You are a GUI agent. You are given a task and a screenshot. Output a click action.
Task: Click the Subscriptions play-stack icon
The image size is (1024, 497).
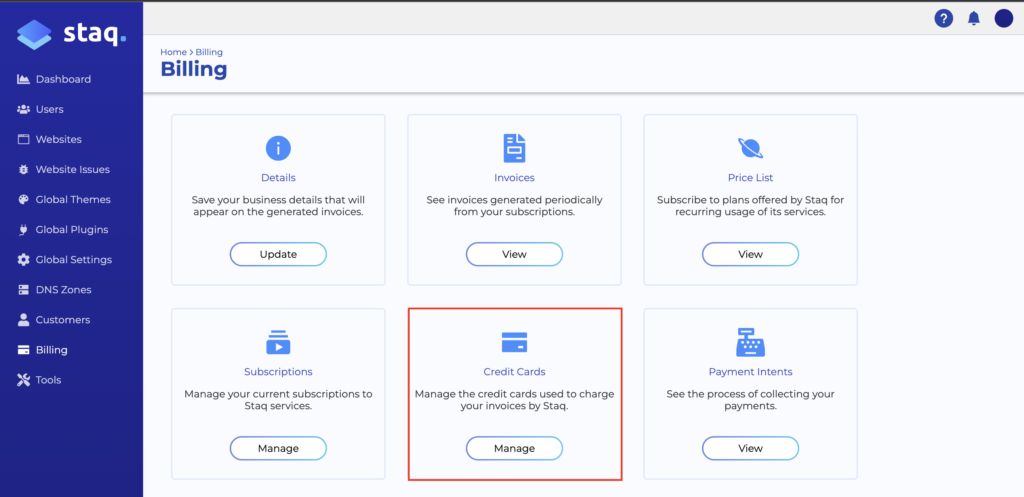point(278,342)
